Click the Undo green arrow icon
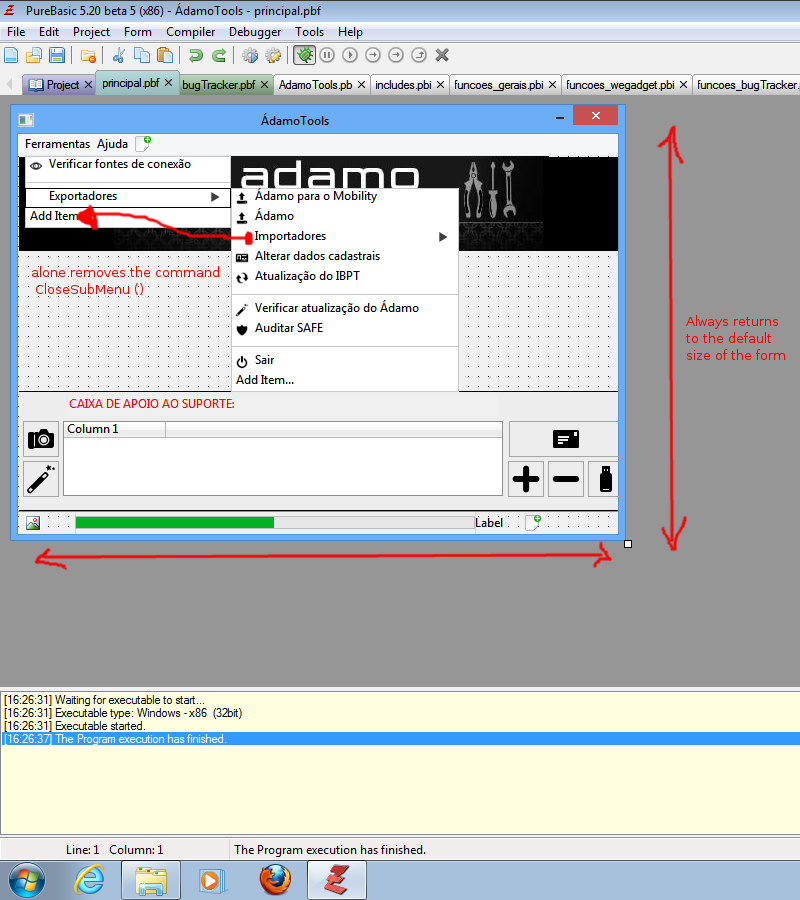The image size is (800, 900). [196, 55]
